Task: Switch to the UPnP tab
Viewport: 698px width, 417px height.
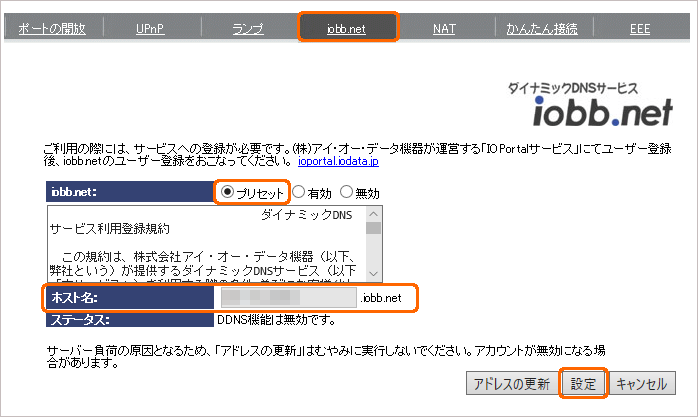Action: click(150, 29)
